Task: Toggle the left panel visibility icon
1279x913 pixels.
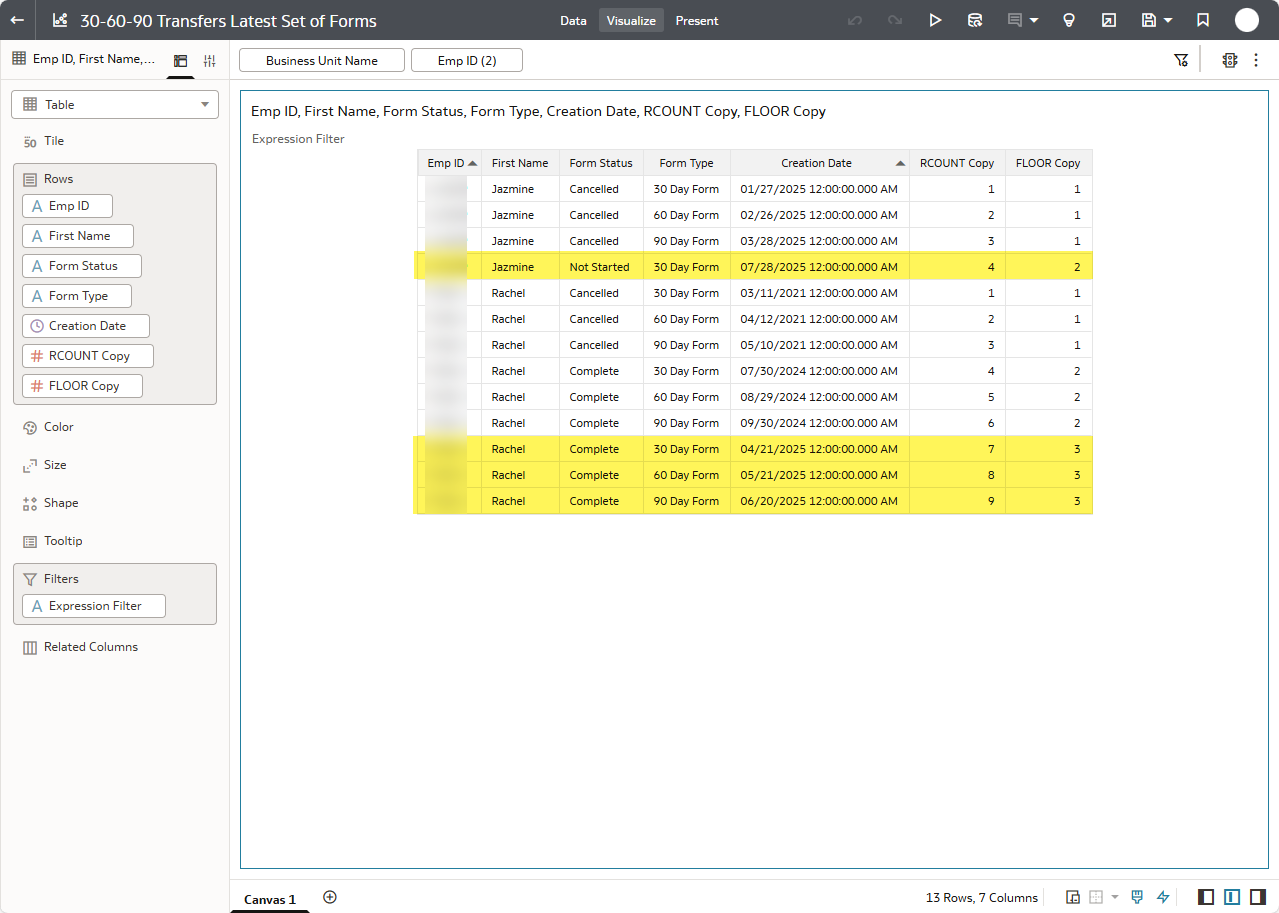Action: (1206, 897)
